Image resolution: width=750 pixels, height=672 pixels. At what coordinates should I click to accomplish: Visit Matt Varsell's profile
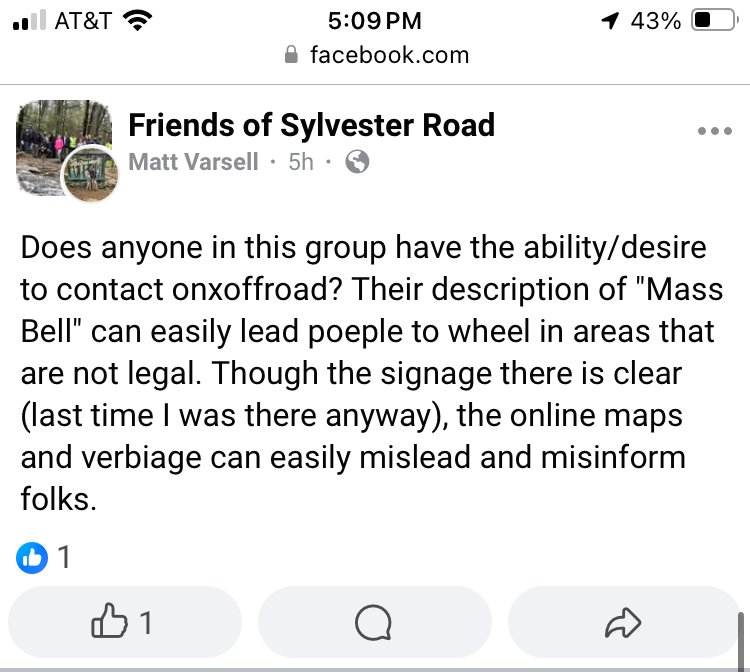click(193, 162)
